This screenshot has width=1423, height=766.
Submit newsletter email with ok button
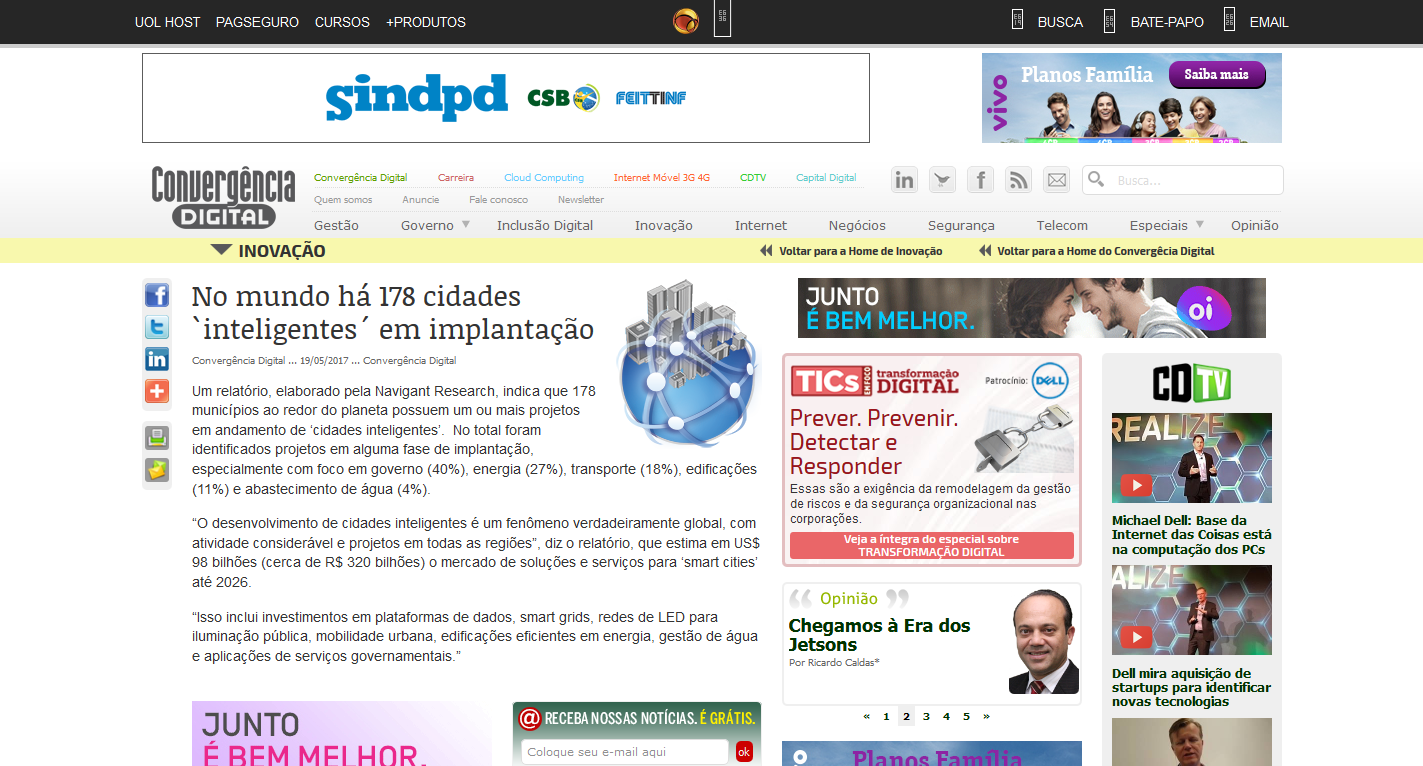click(744, 752)
